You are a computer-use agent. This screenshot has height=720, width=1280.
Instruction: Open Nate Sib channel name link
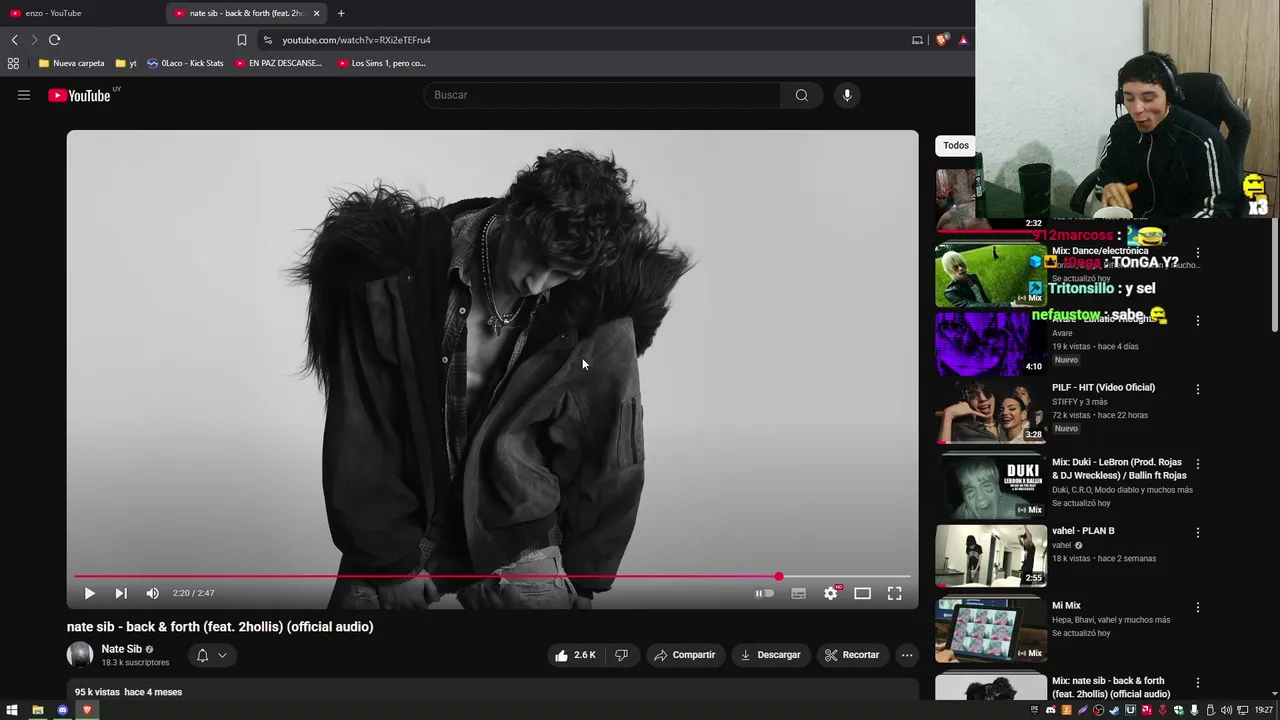point(121,649)
